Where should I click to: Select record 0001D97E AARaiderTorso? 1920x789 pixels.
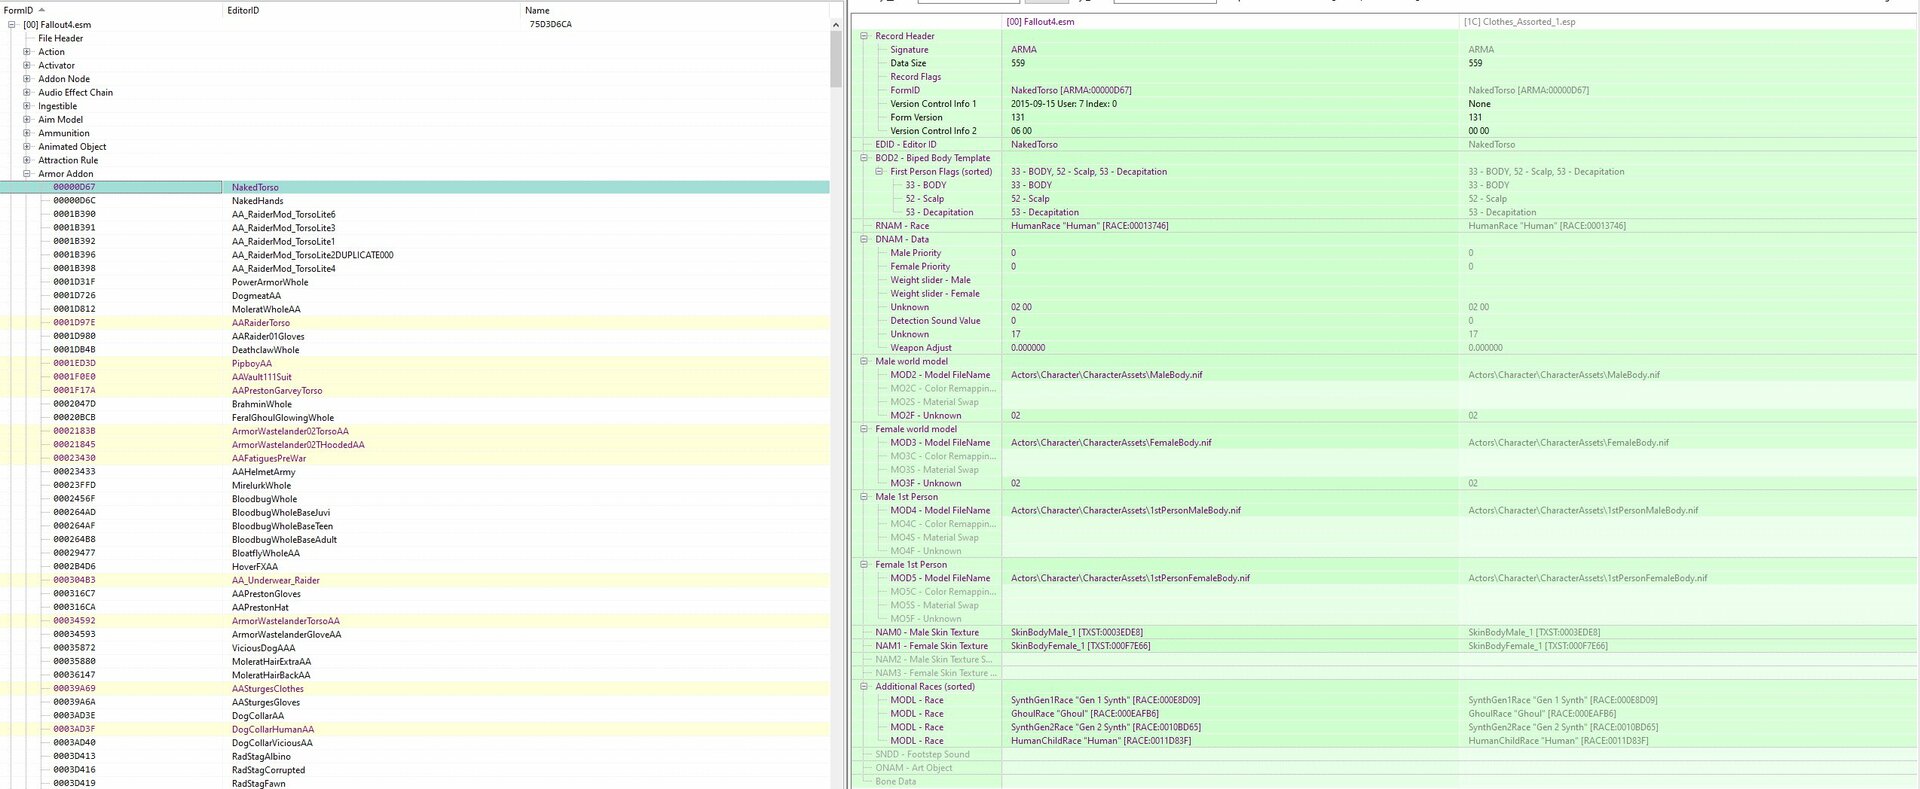415,323
